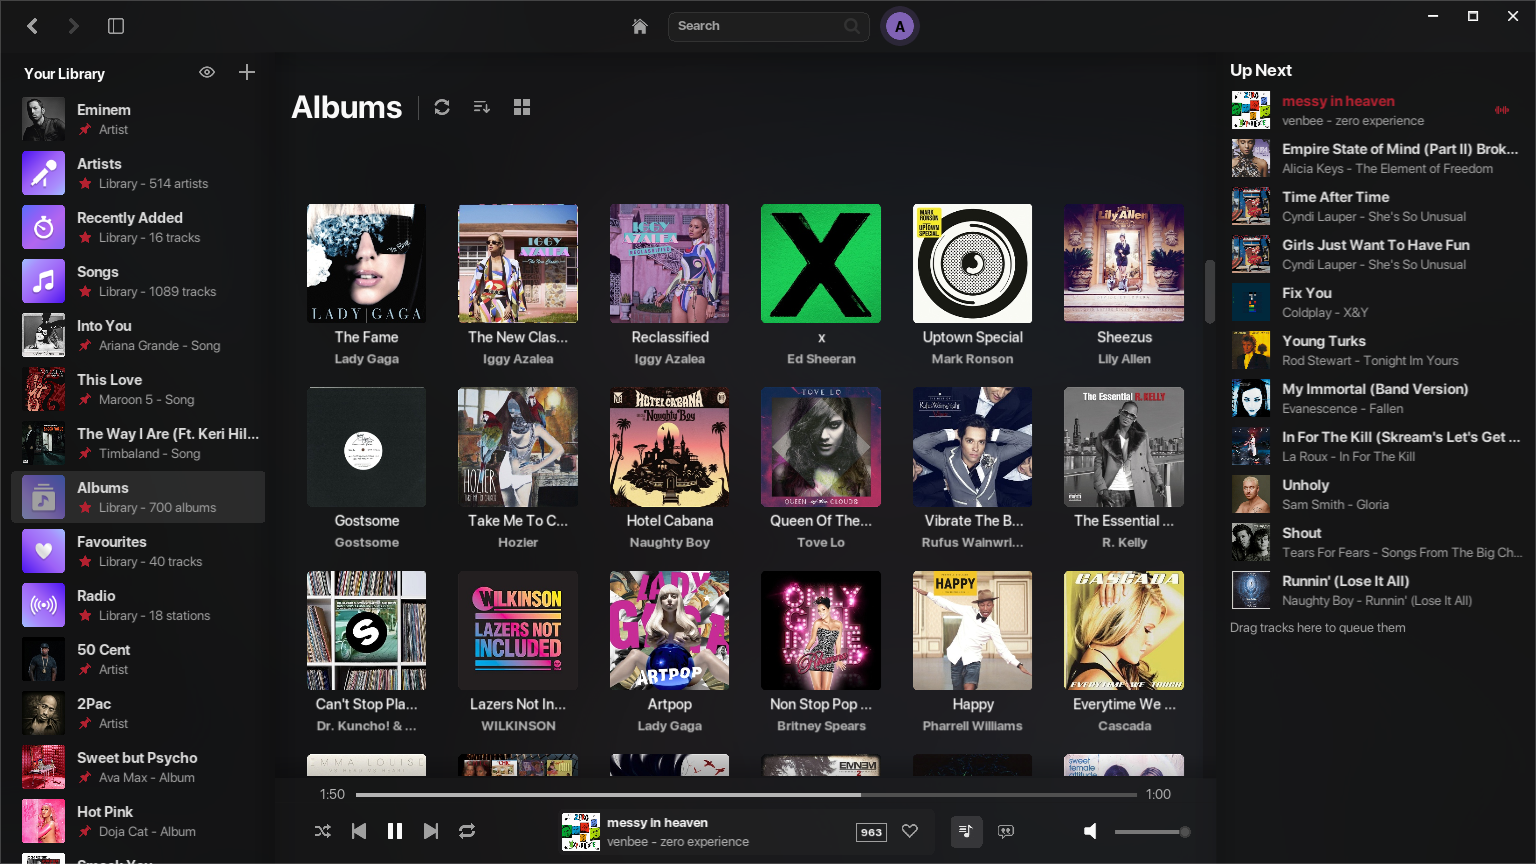Open Radio stations in the sidebar
Viewport: 1536px width, 864px height.
pos(138,605)
